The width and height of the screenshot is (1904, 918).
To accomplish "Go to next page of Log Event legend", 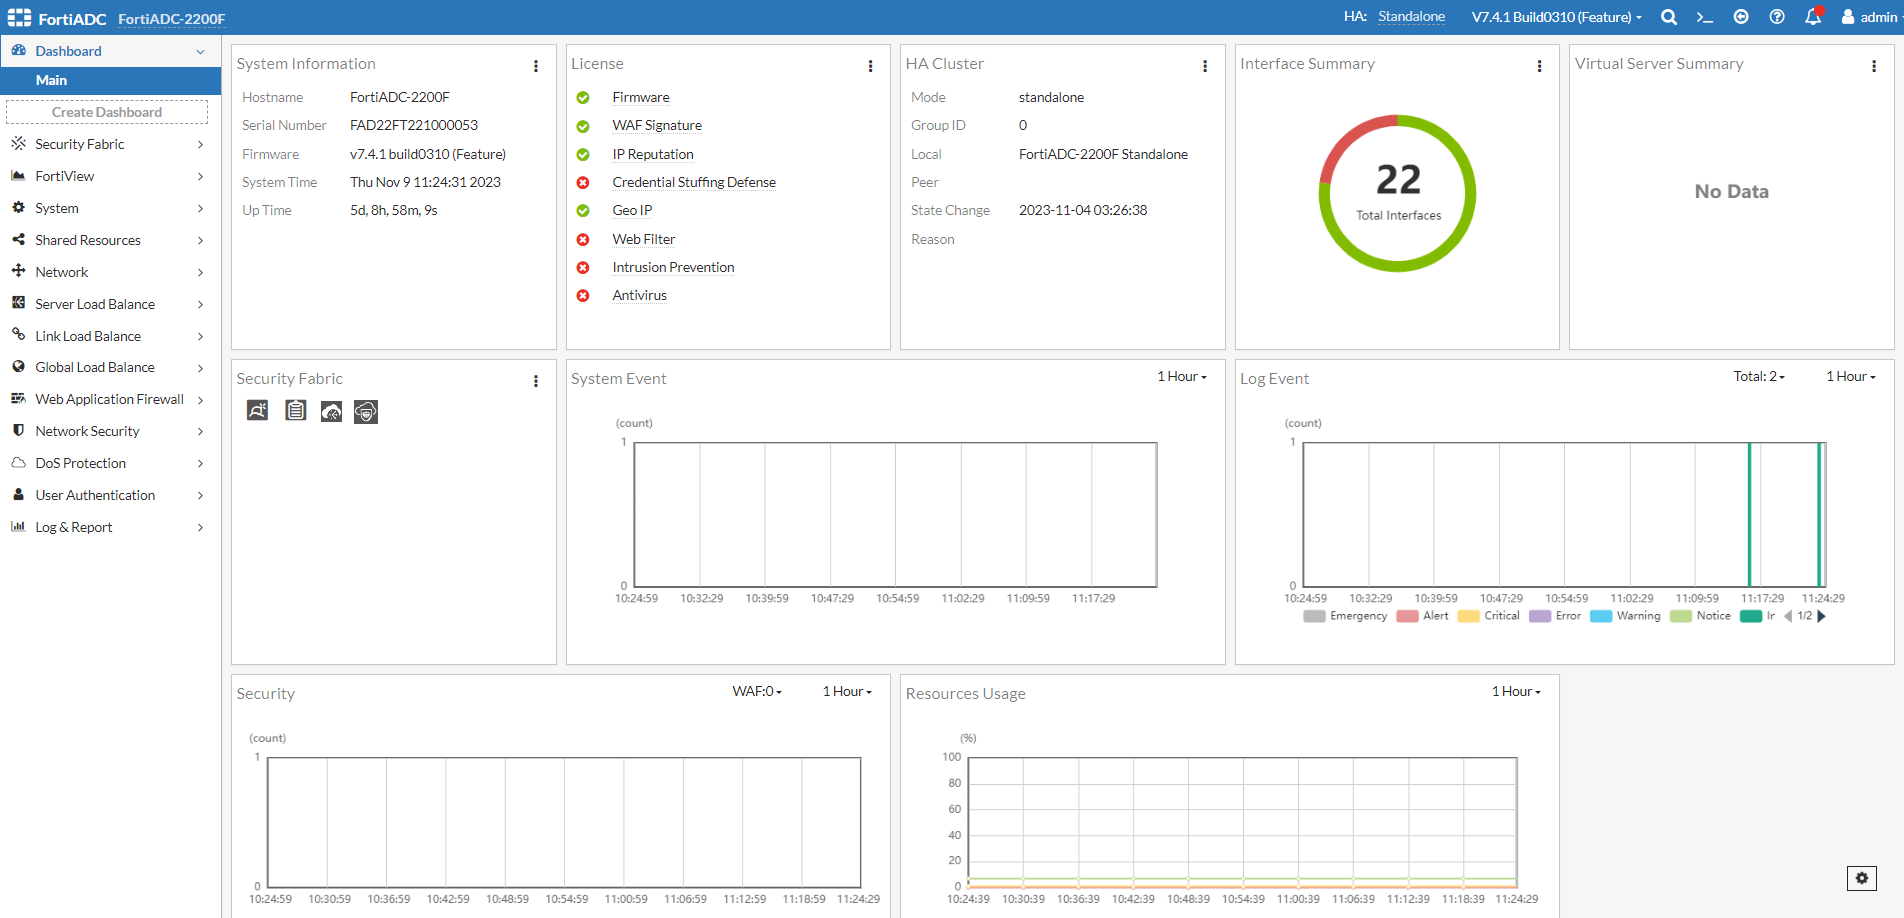I will (x=1822, y=616).
